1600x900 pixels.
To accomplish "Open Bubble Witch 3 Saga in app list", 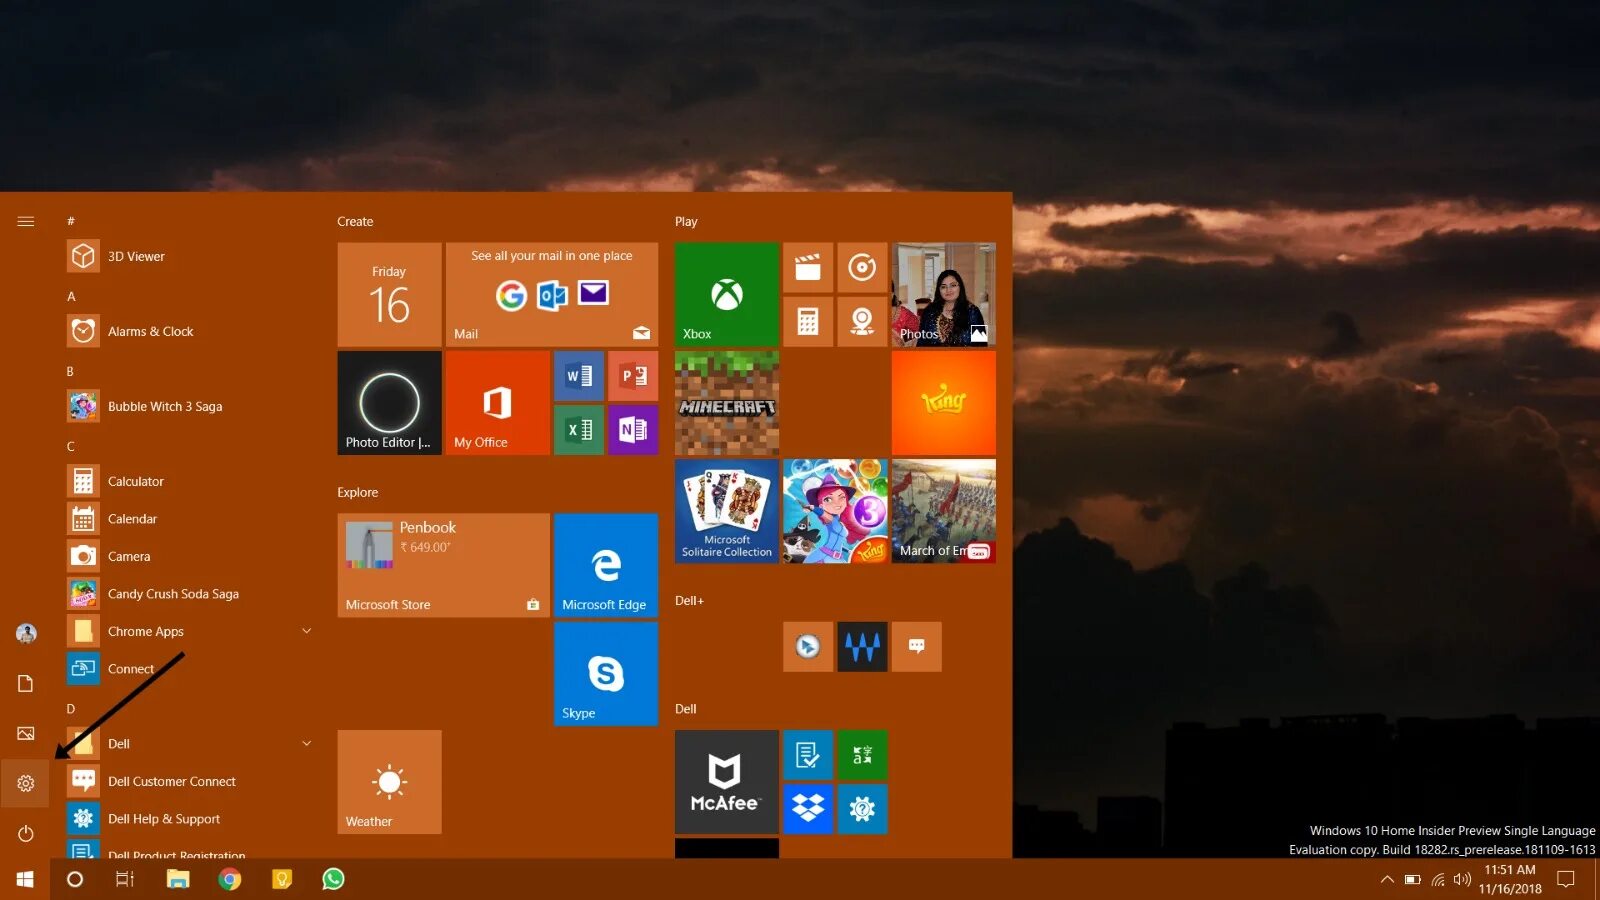I will click(x=191, y=406).
